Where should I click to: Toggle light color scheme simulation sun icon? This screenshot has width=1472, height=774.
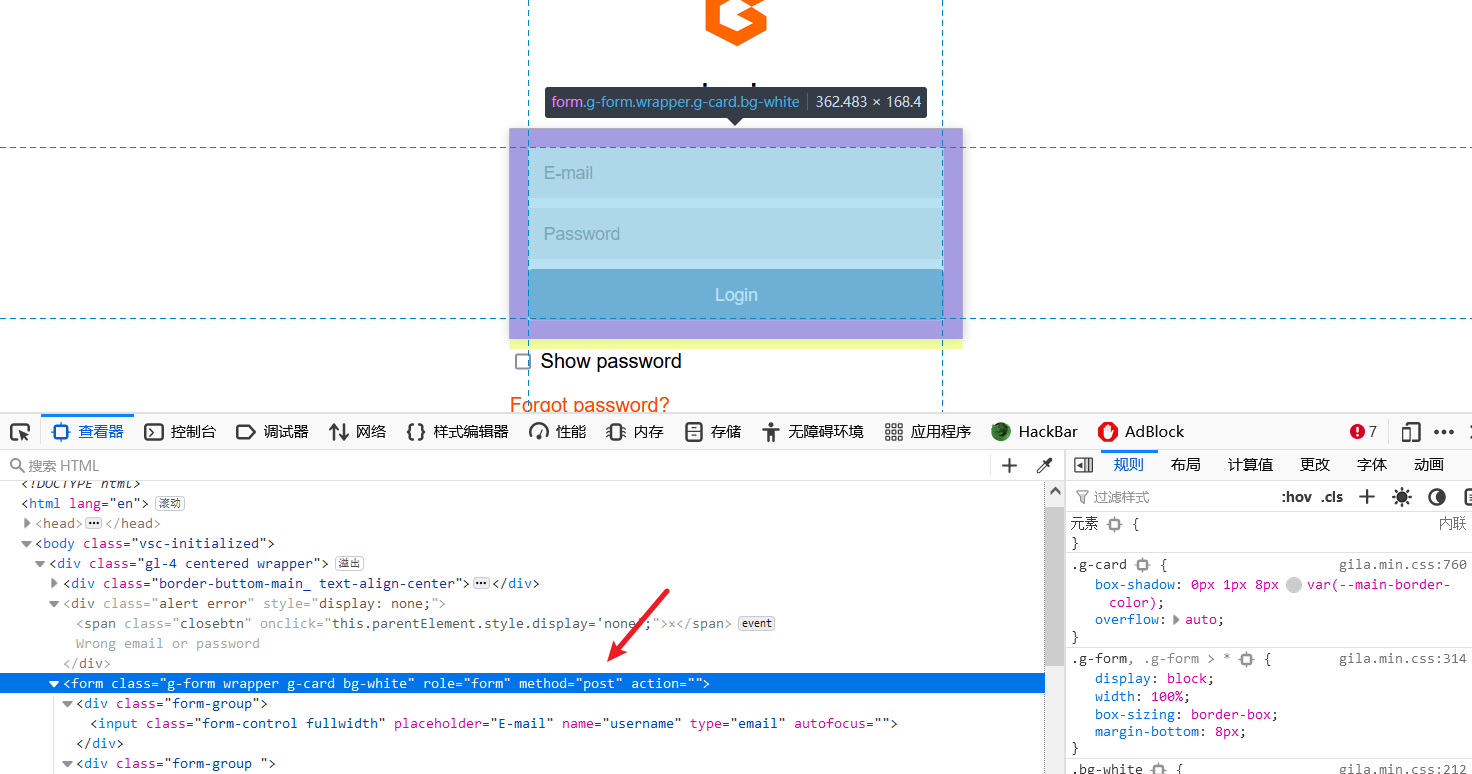pos(1402,497)
